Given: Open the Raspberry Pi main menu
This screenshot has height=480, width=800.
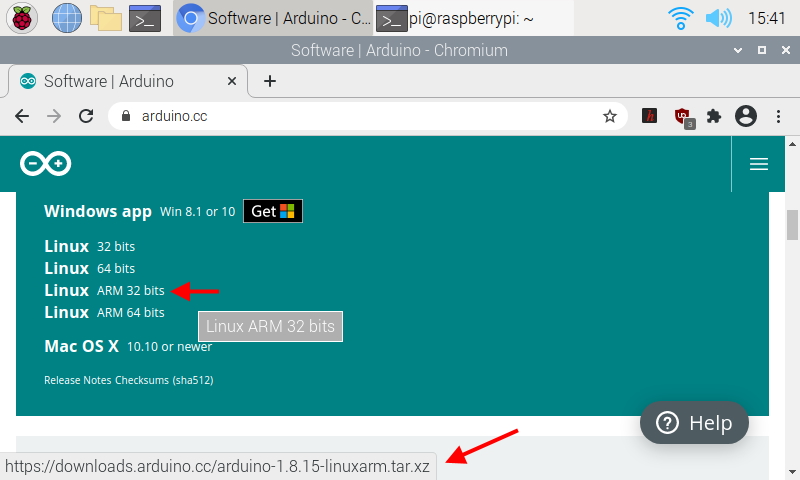Looking at the screenshot, I should 21,18.
